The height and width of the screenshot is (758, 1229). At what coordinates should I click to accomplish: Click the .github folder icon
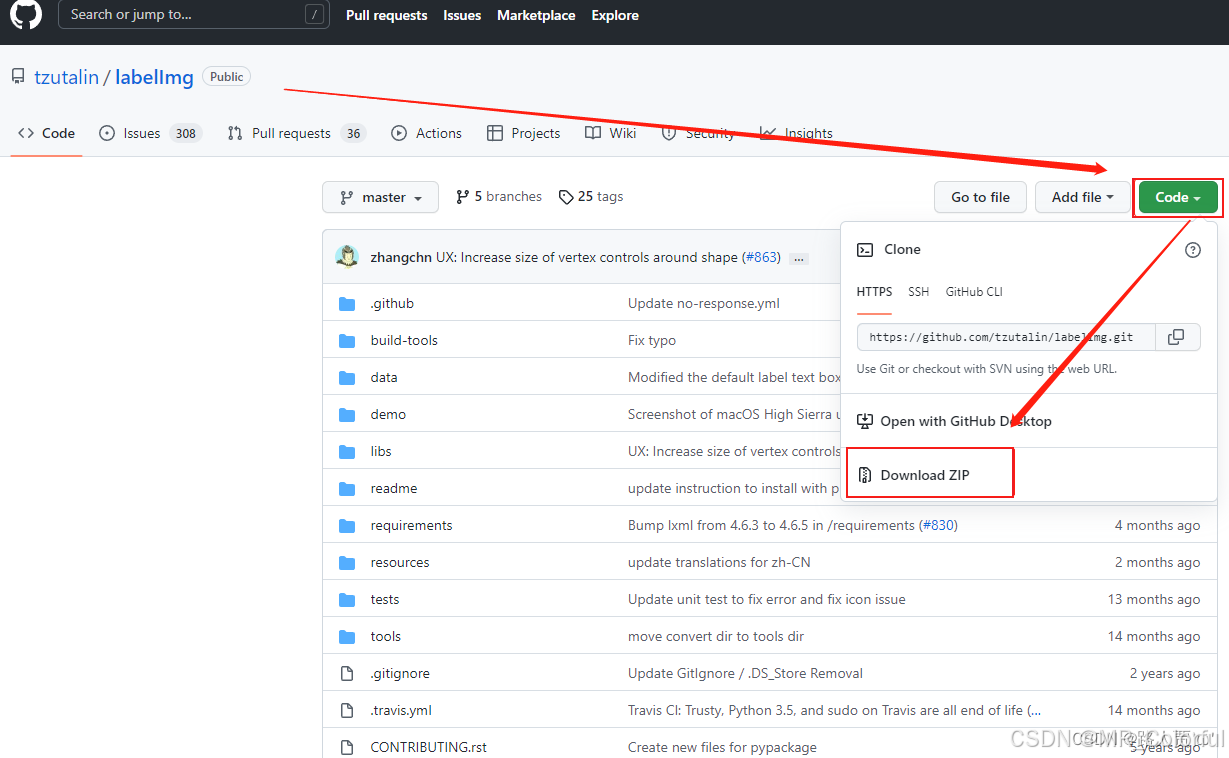347,303
